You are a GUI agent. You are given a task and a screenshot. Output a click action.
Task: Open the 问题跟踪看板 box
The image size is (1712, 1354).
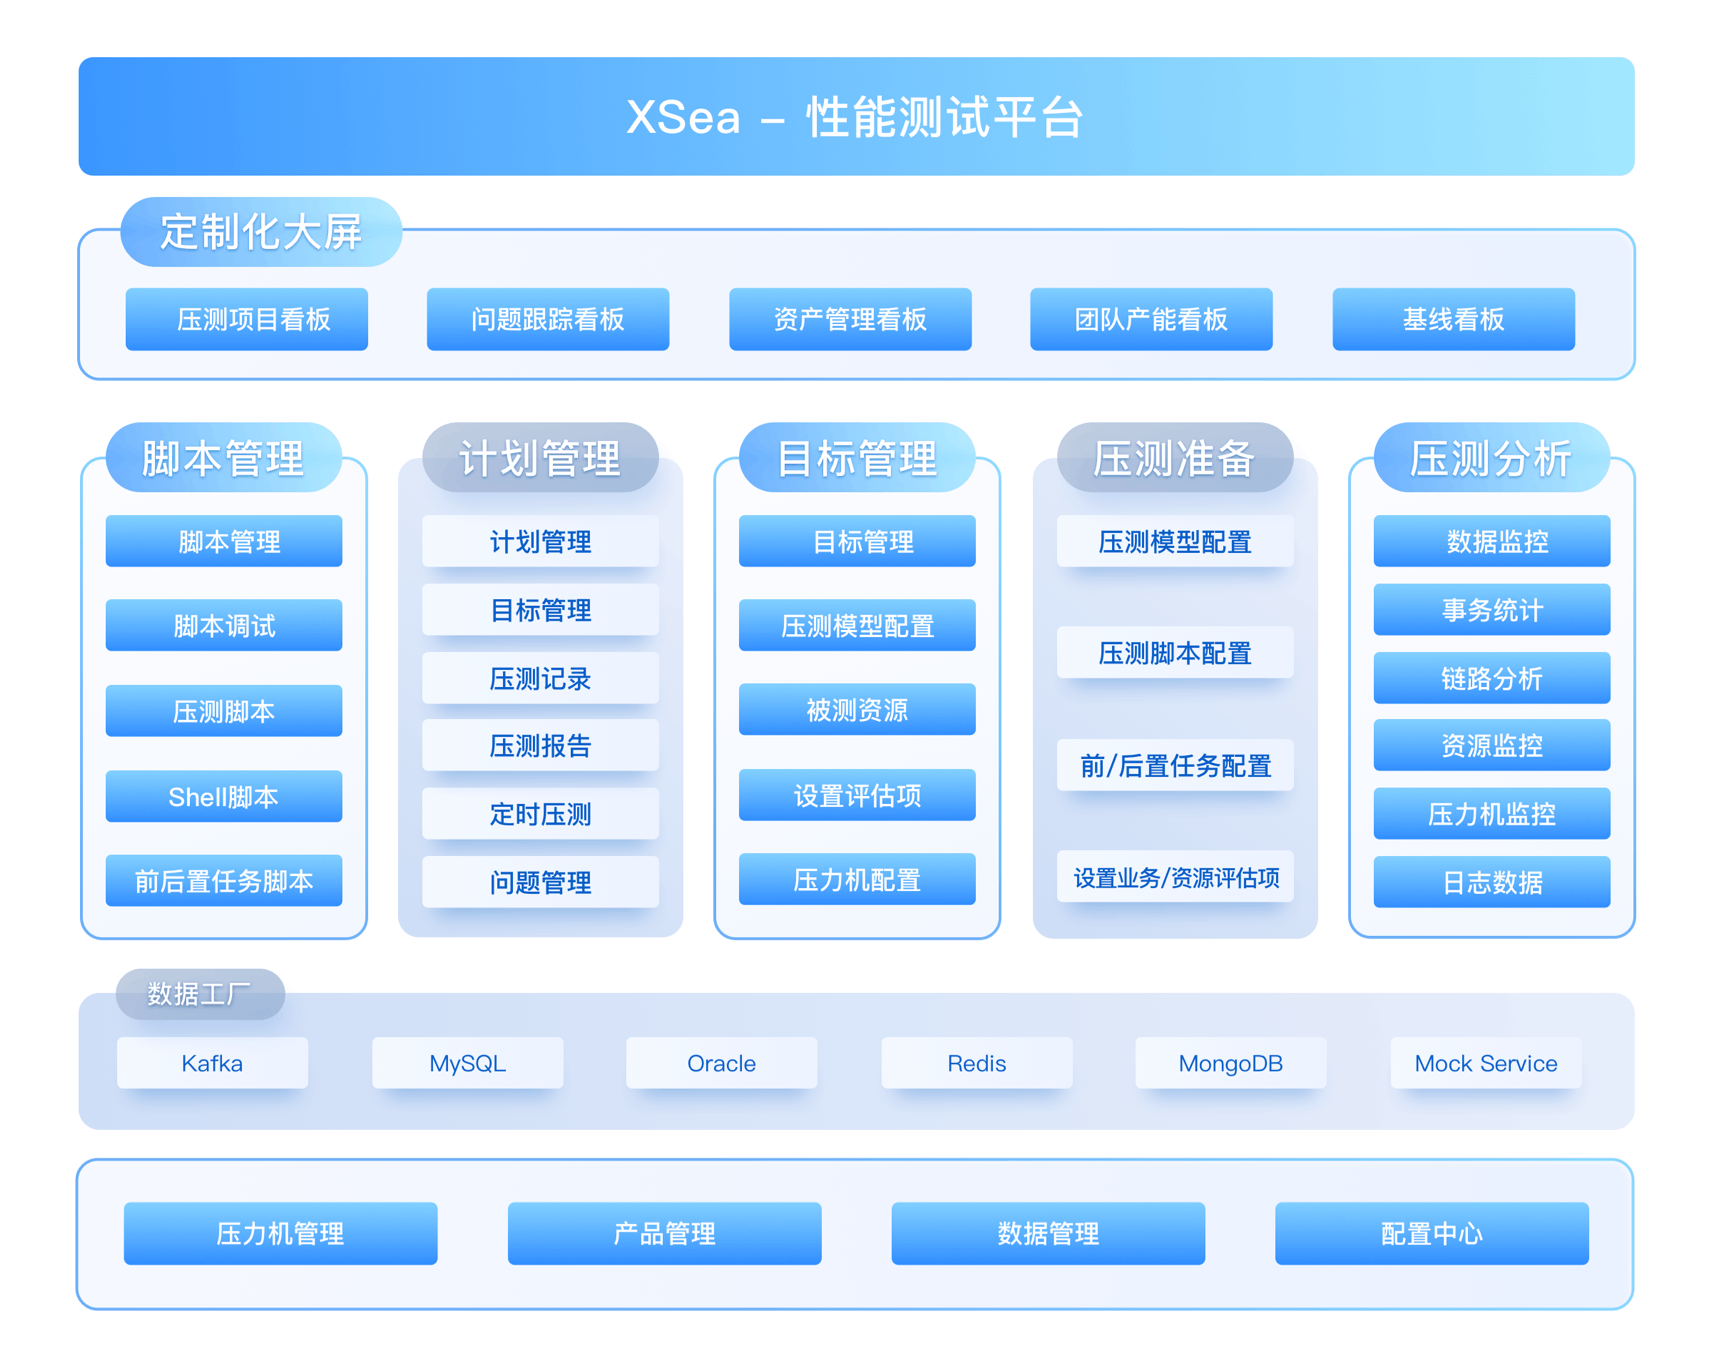tap(548, 319)
